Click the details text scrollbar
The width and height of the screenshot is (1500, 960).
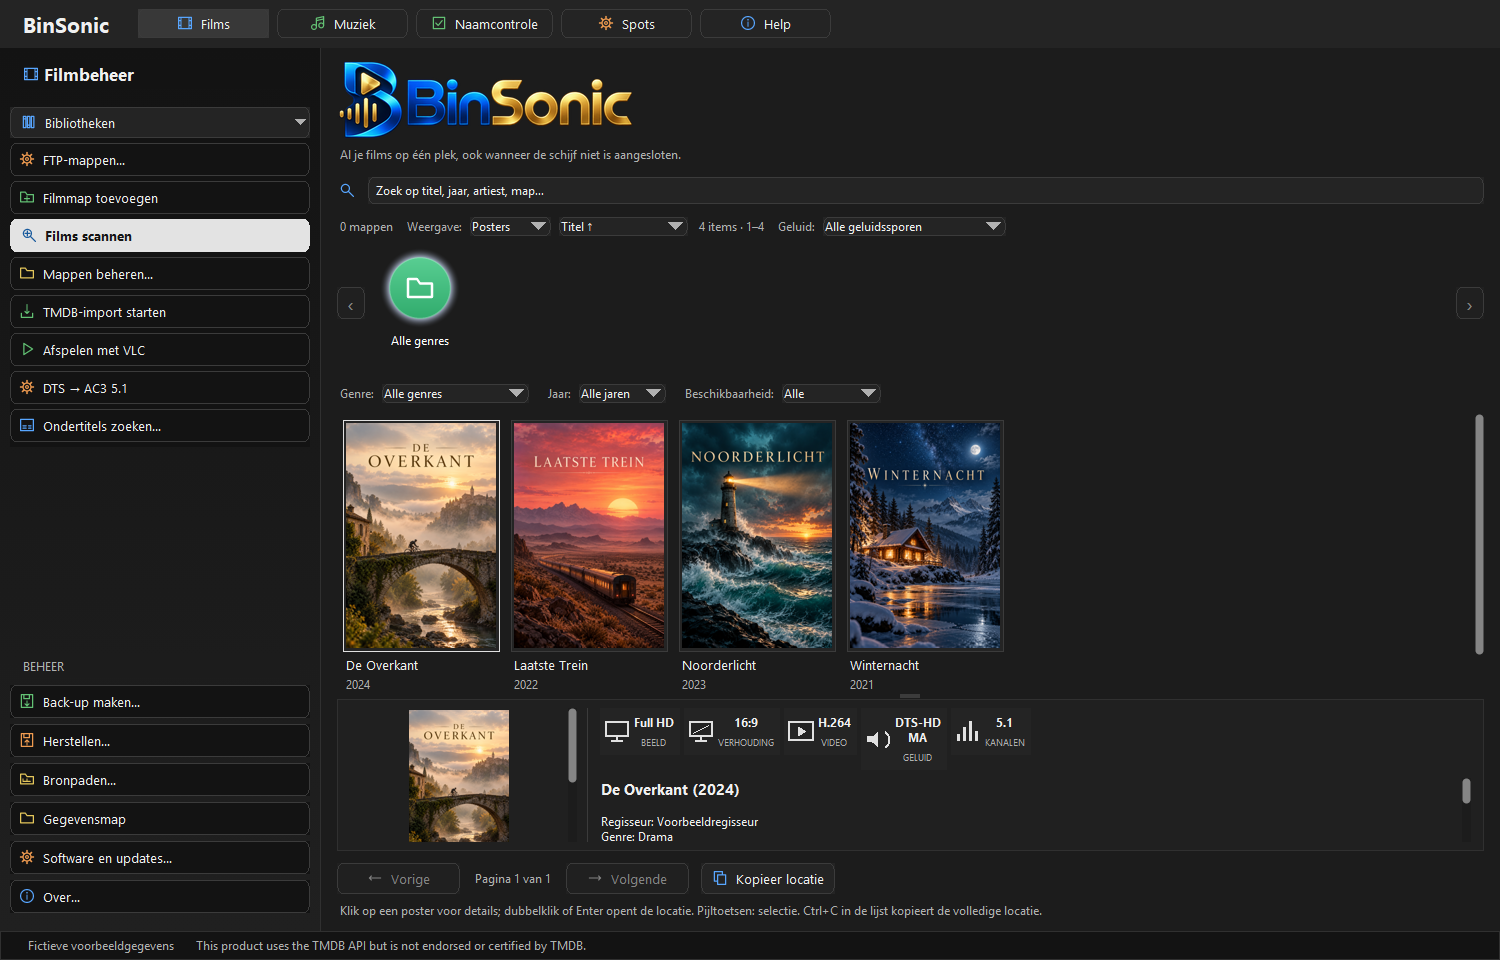tap(1466, 791)
